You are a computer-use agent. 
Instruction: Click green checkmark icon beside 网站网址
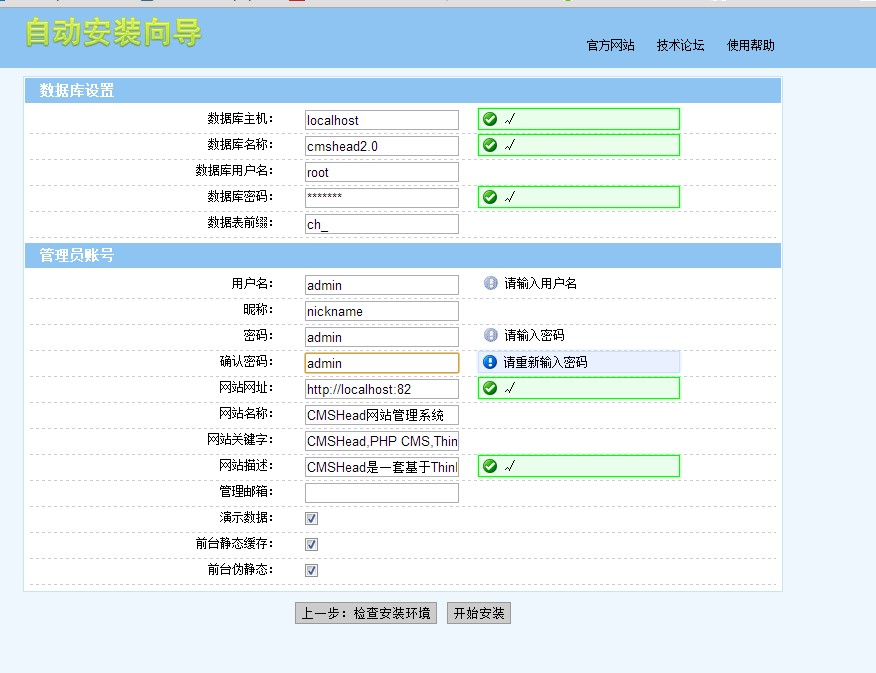[490, 388]
